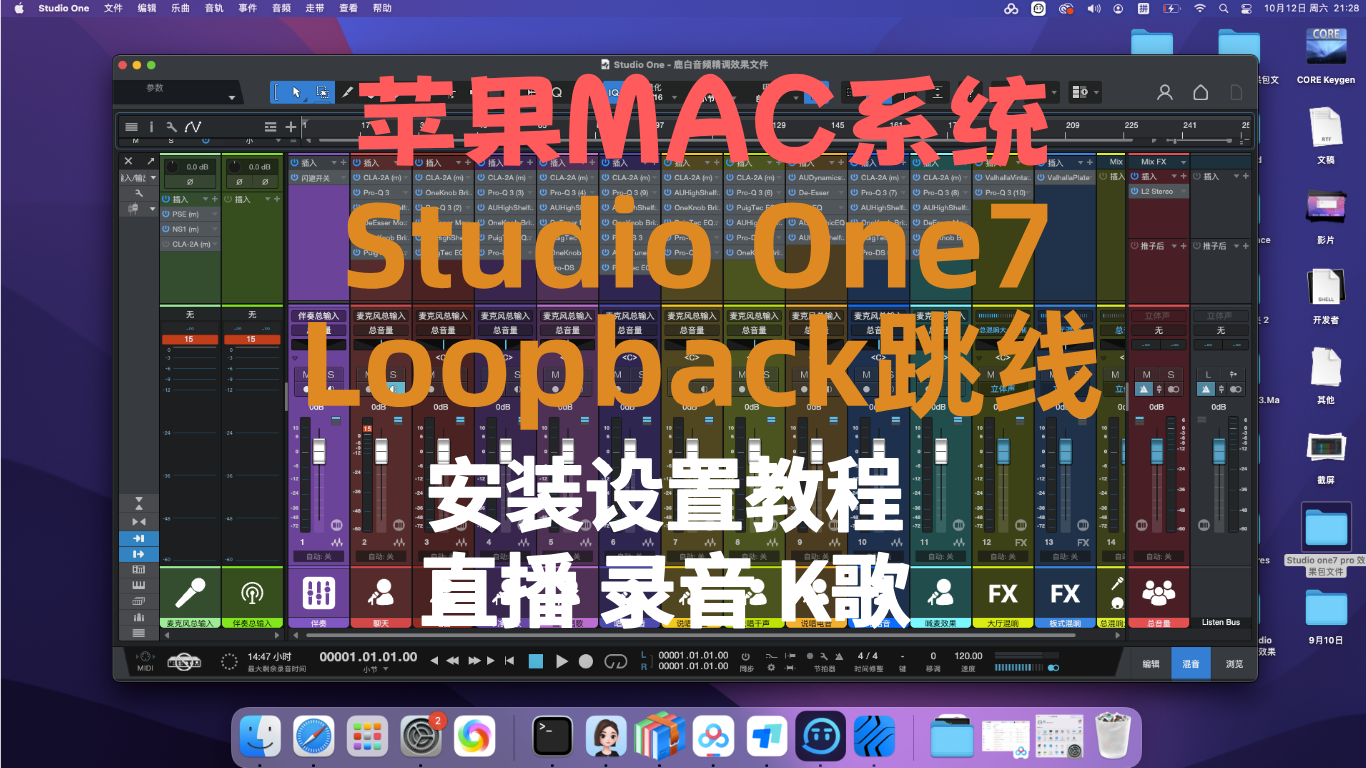Click the FX icon of 板式混响 channel
1366x768 pixels.
coord(1064,593)
